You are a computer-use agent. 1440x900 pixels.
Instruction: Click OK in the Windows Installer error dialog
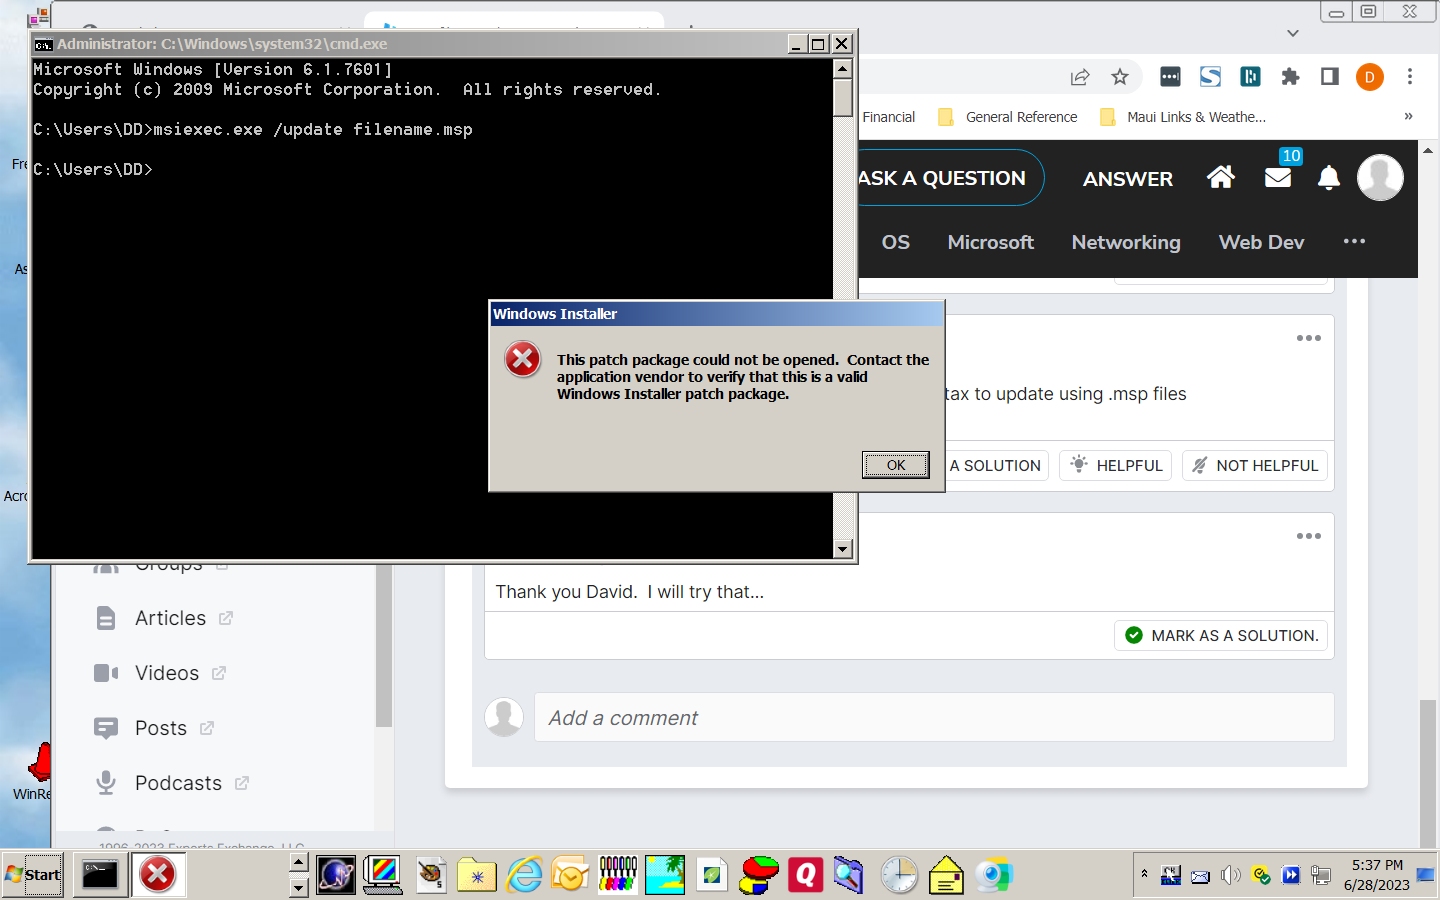[x=896, y=465]
